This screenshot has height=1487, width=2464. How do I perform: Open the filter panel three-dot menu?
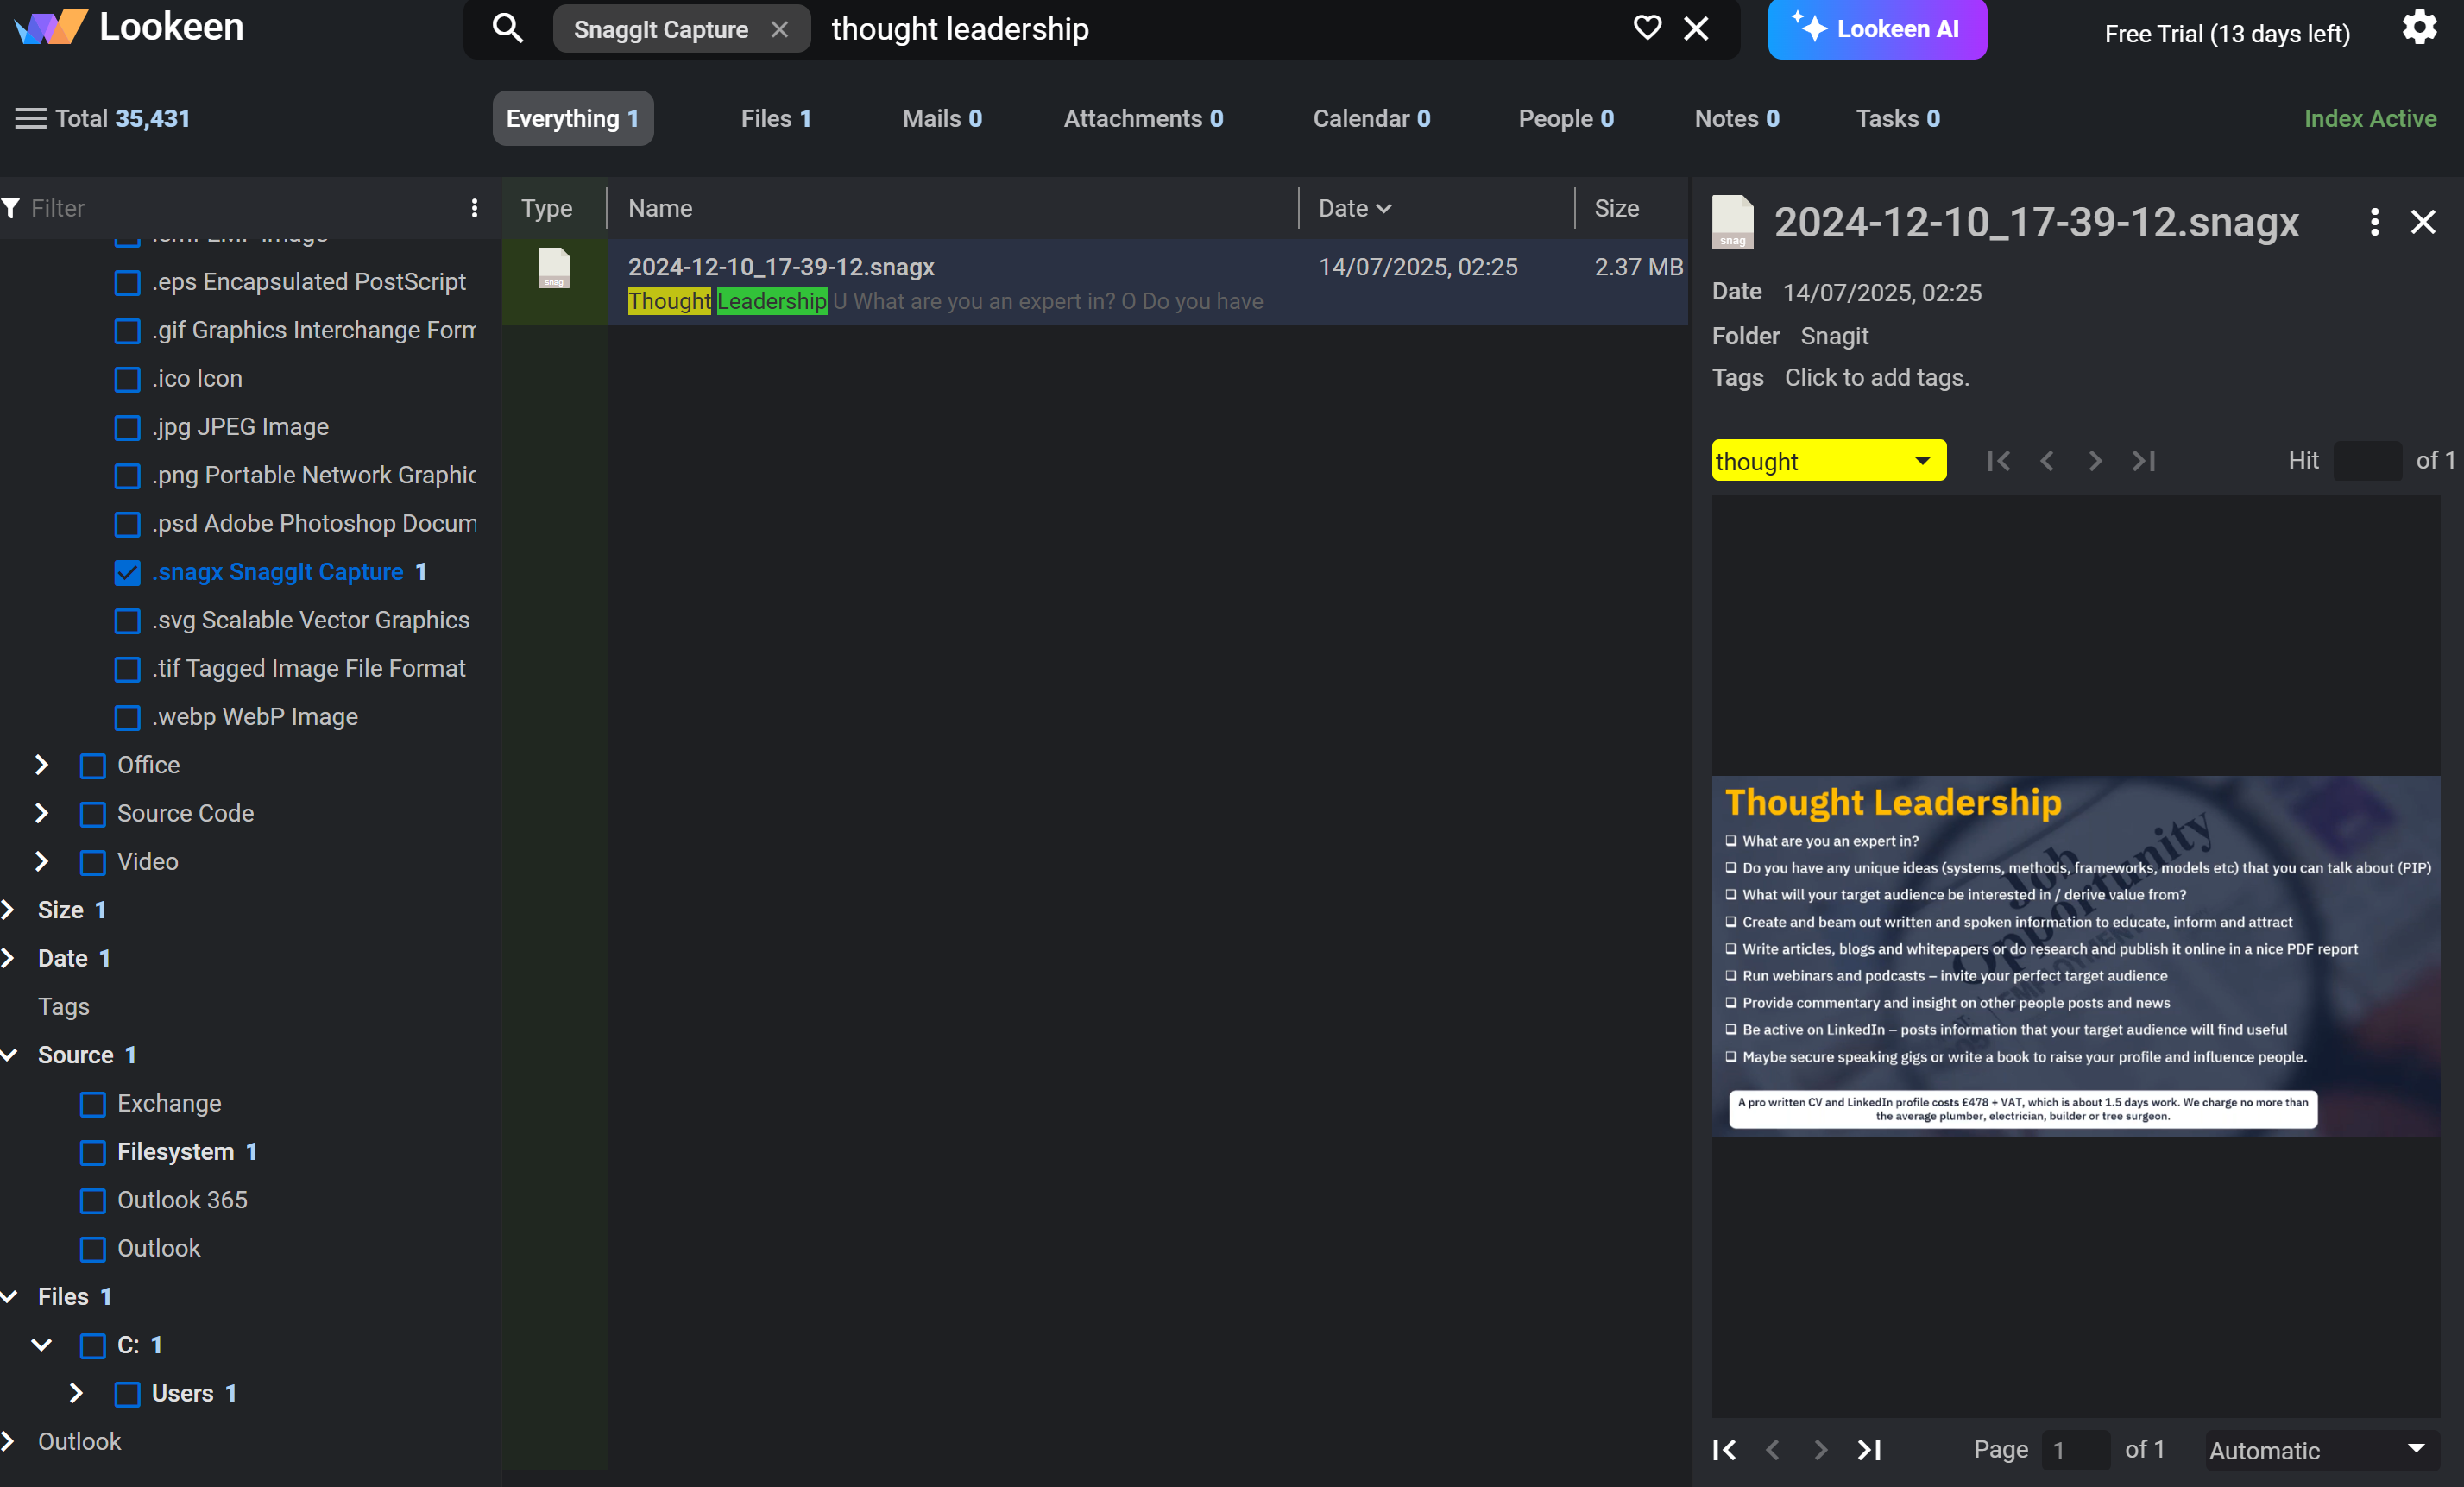(474, 208)
